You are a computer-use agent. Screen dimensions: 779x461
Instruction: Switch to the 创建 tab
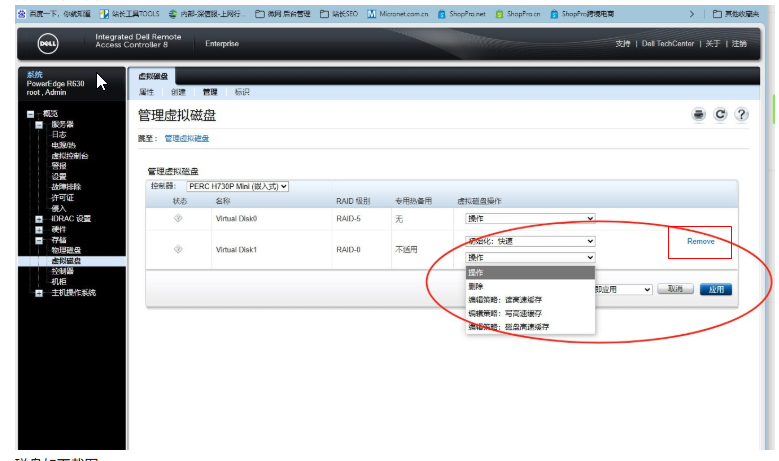(x=178, y=92)
